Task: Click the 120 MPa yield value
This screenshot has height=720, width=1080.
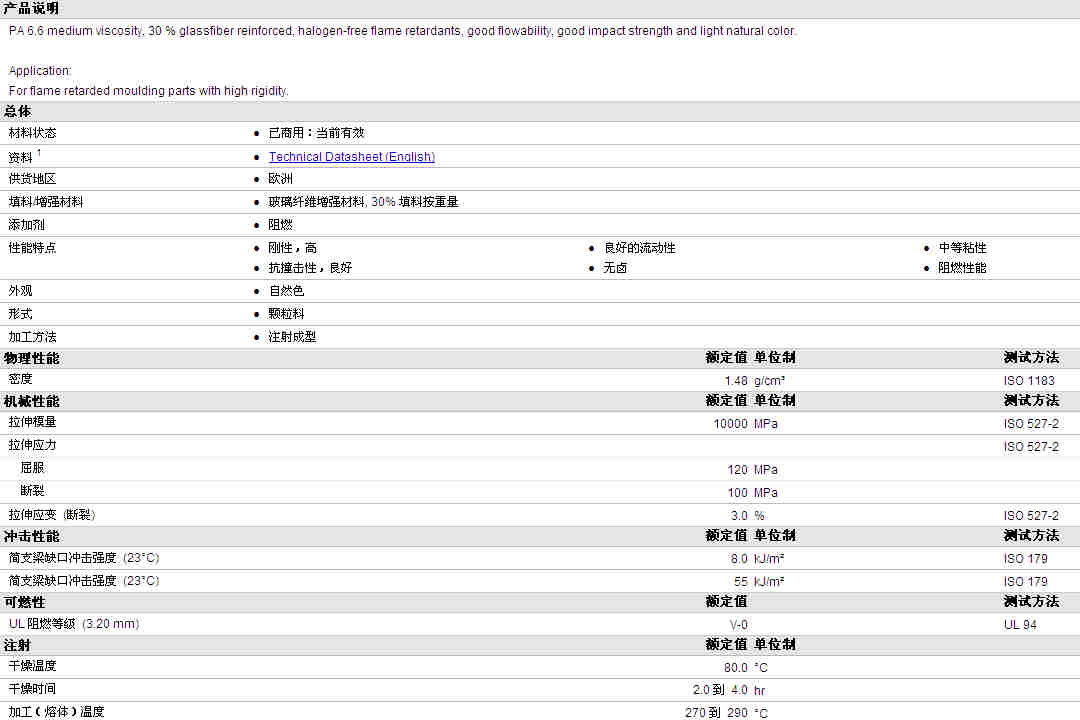Action: 752,470
